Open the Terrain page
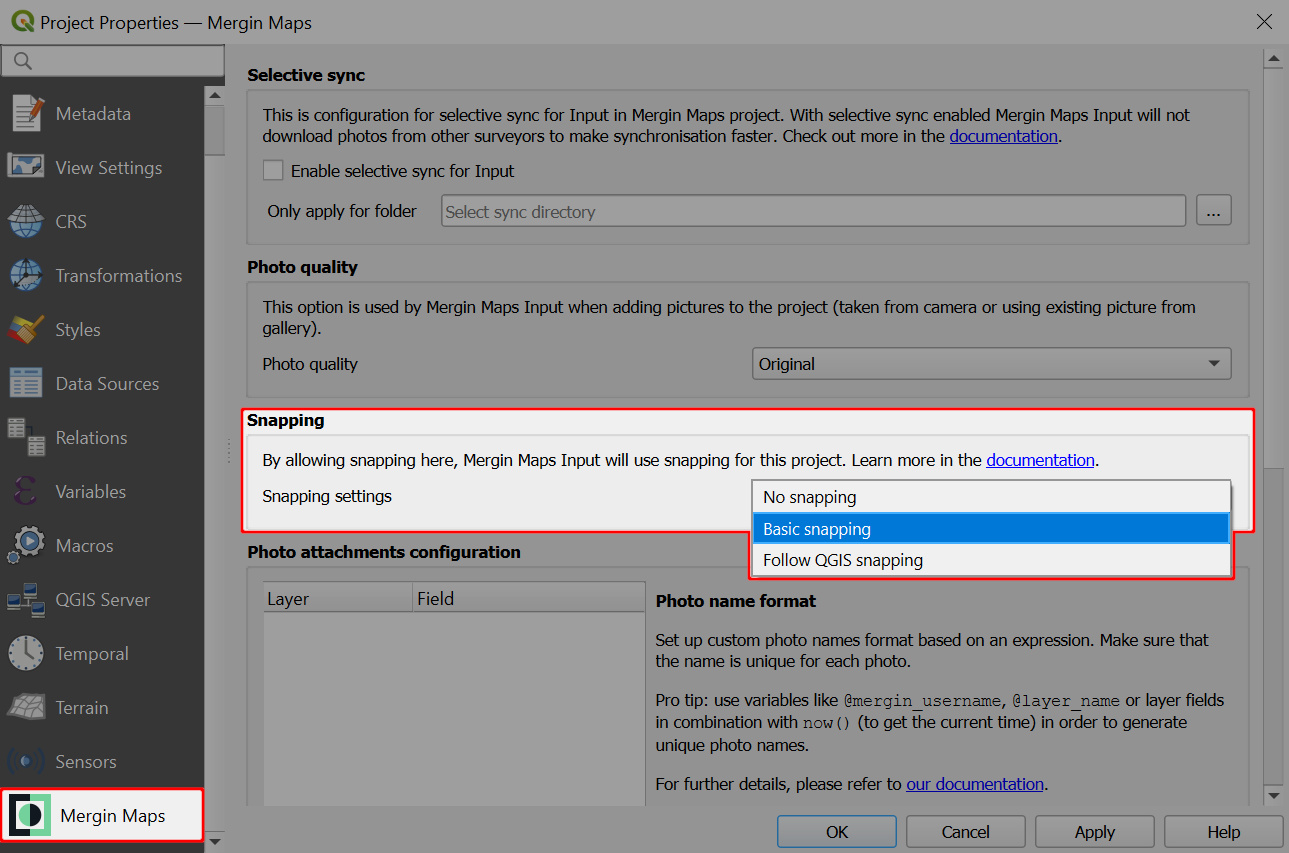Image resolution: width=1289 pixels, height=853 pixels. 102,707
